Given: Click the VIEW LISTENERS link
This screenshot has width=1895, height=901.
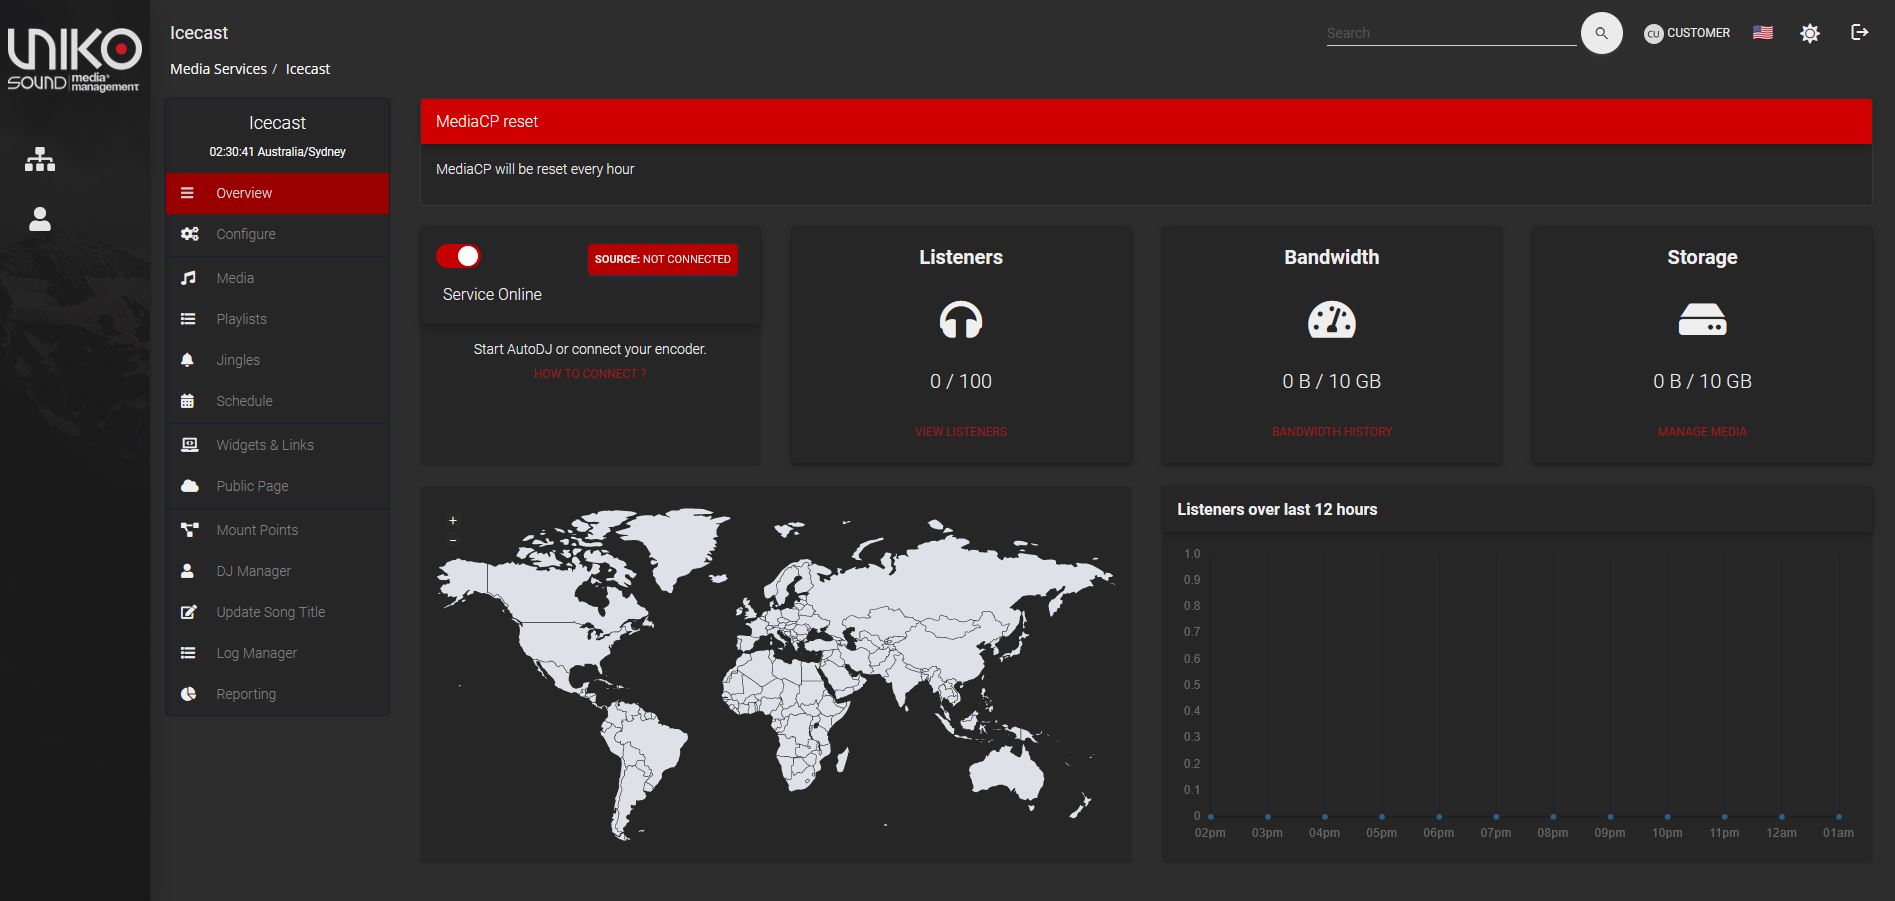Looking at the screenshot, I should (x=961, y=432).
